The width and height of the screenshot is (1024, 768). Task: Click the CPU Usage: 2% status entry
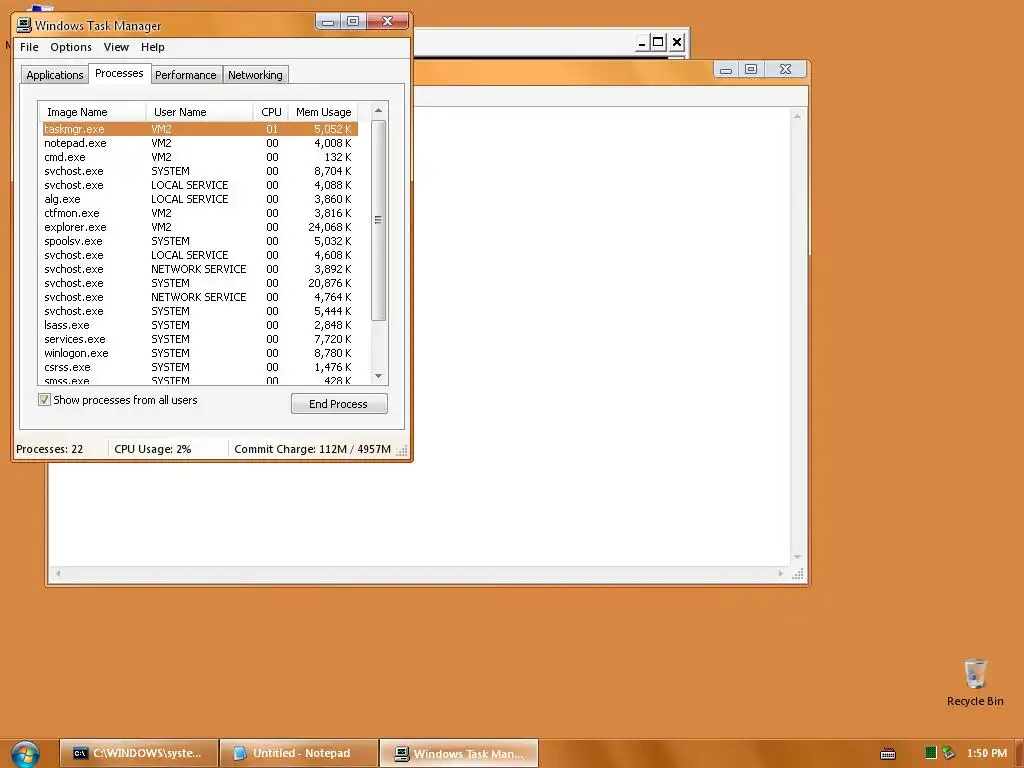tap(153, 449)
